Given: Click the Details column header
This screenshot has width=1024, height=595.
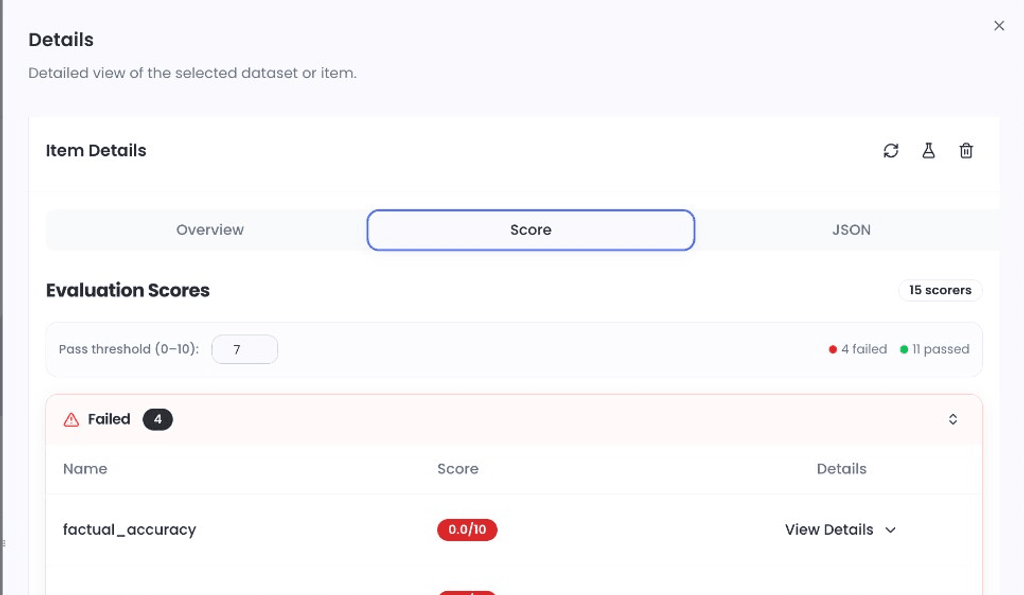Looking at the screenshot, I should (841, 469).
